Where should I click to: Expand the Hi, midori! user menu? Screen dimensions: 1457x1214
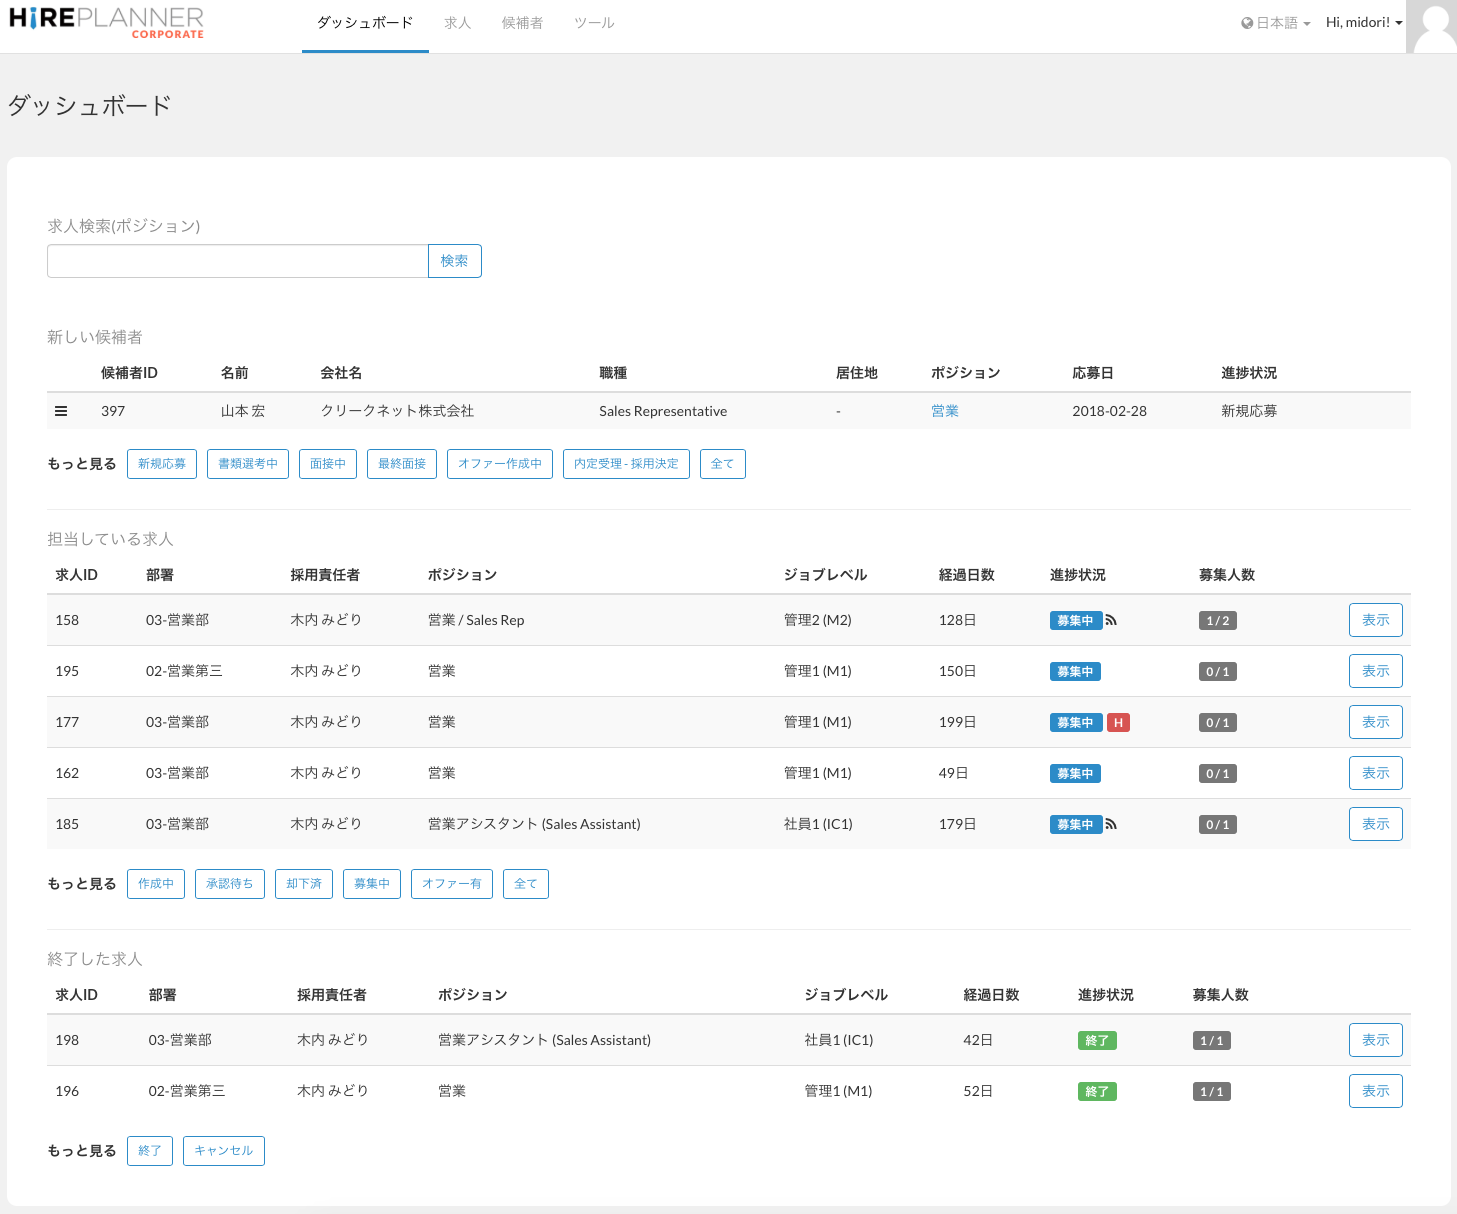click(x=1363, y=23)
